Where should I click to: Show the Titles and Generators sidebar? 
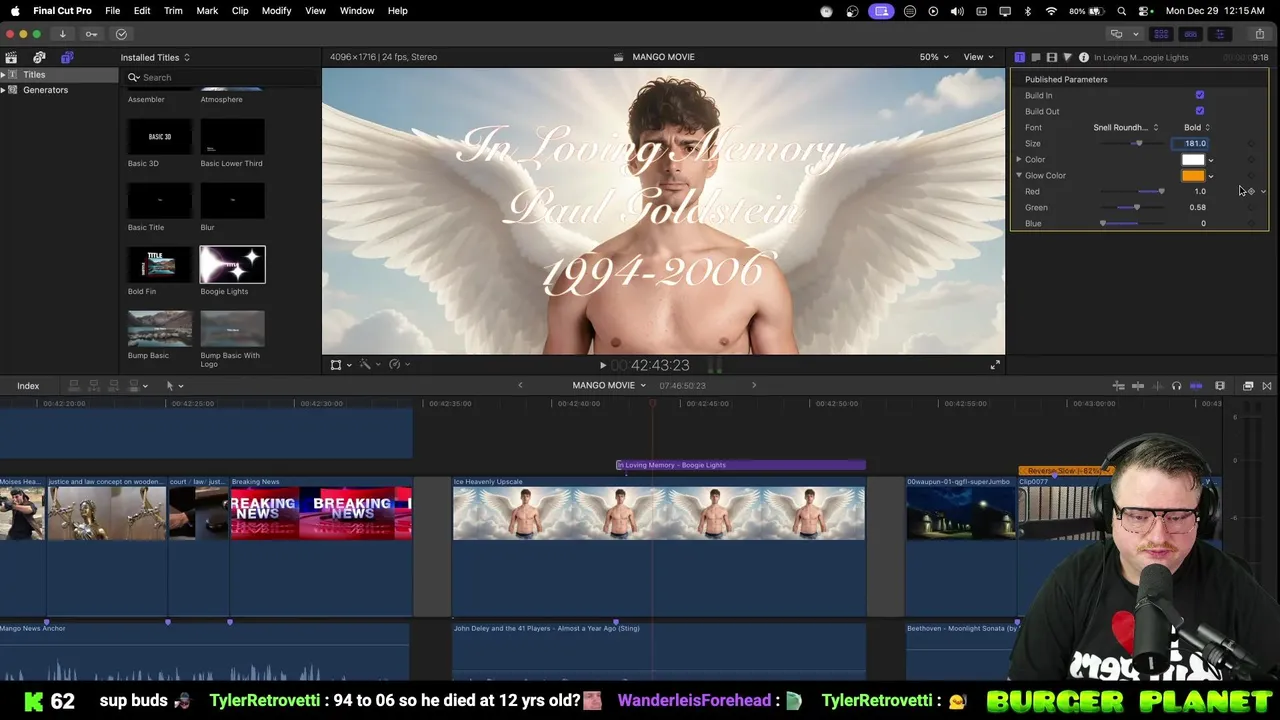click(x=67, y=57)
